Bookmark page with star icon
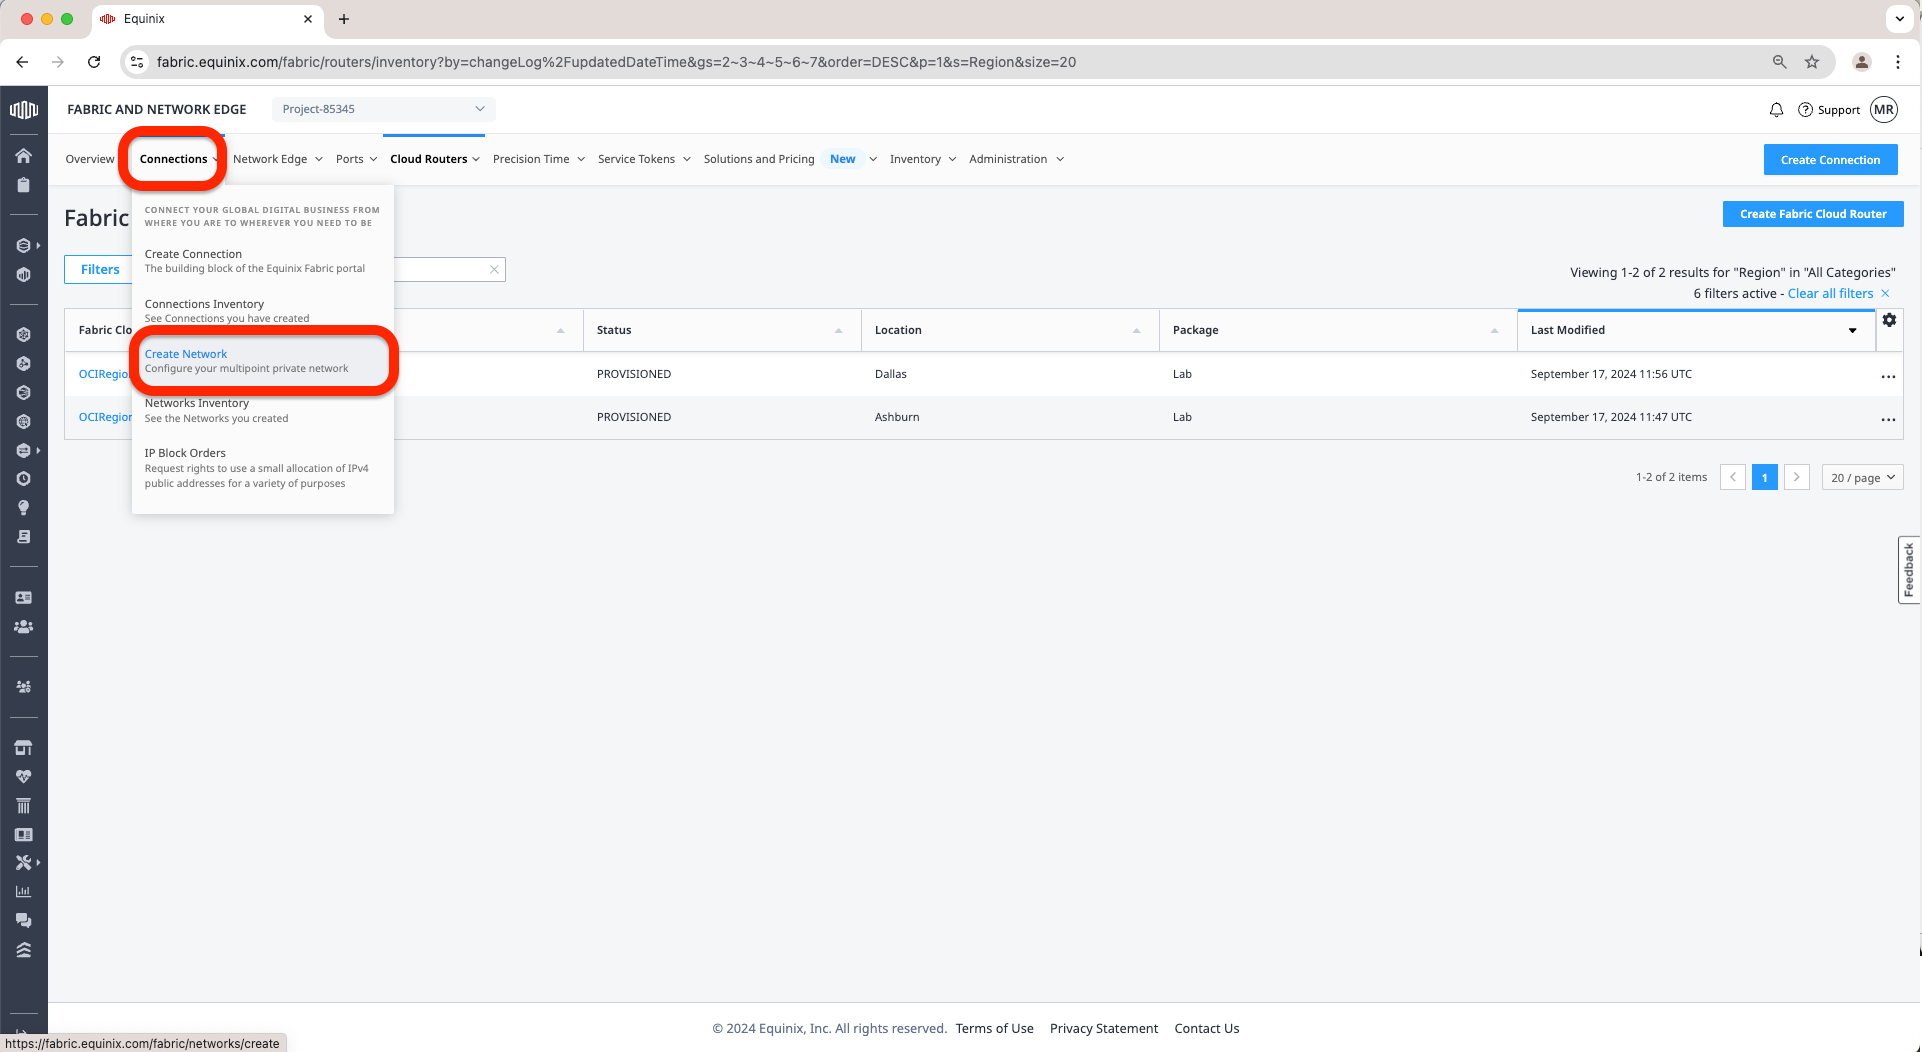 click(1811, 62)
